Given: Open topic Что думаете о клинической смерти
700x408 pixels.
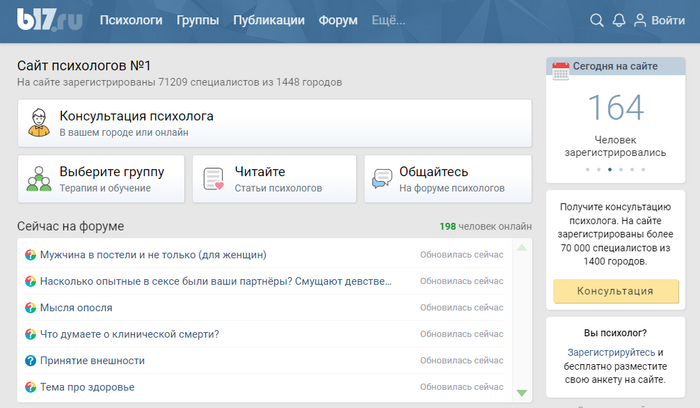Looking at the screenshot, I should (129, 334).
